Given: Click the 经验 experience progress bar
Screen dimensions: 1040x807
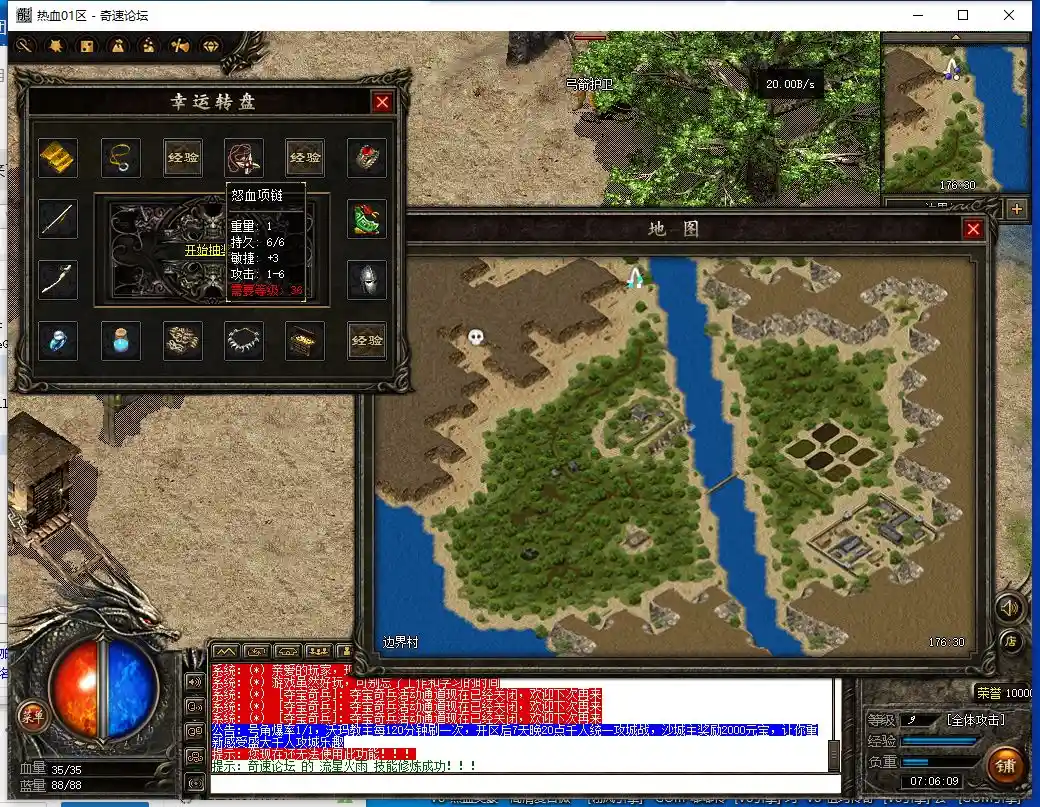Looking at the screenshot, I should tap(941, 741).
